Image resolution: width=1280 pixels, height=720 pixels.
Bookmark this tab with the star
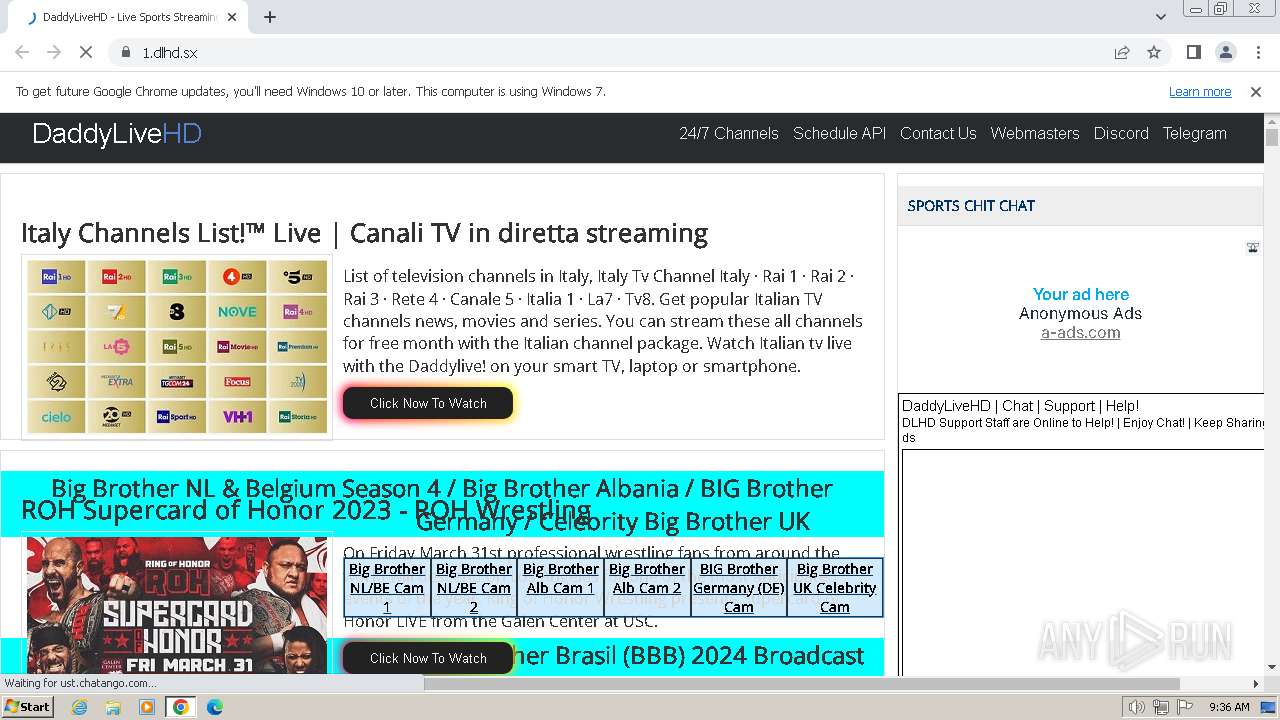[x=1154, y=52]
